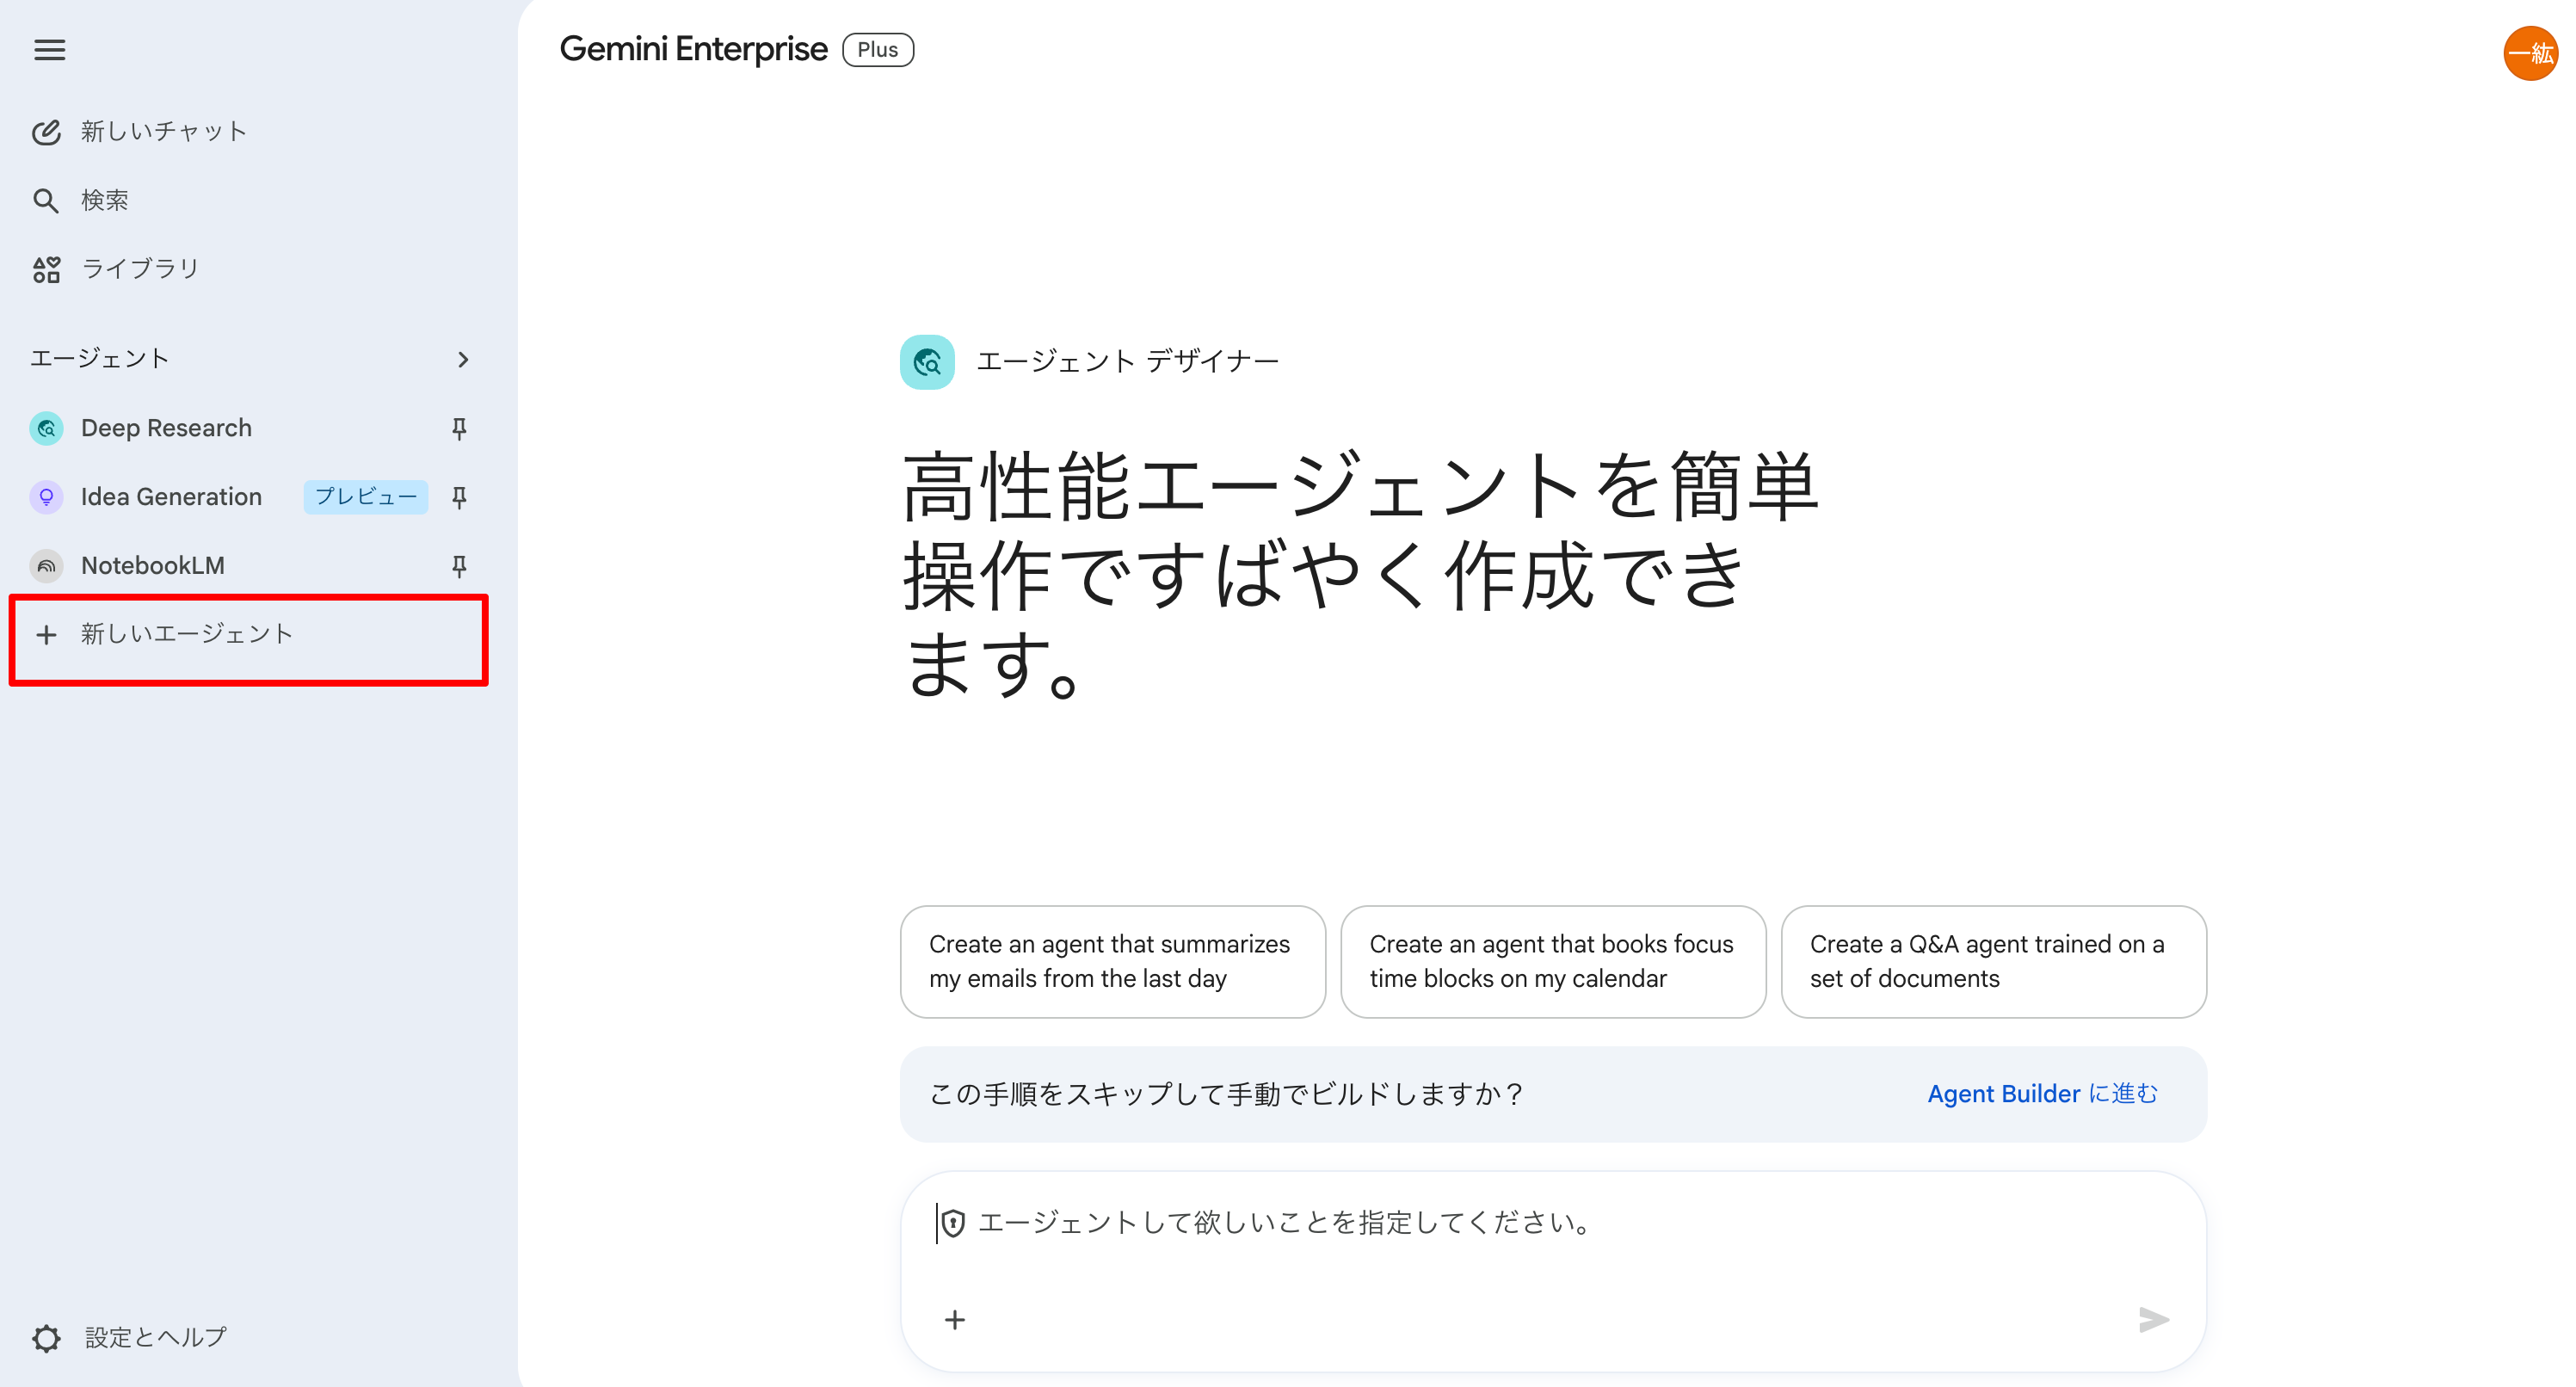Click the plus attachment icon in prompt box
The image size is (2576, 1387).
point(955,1320)
